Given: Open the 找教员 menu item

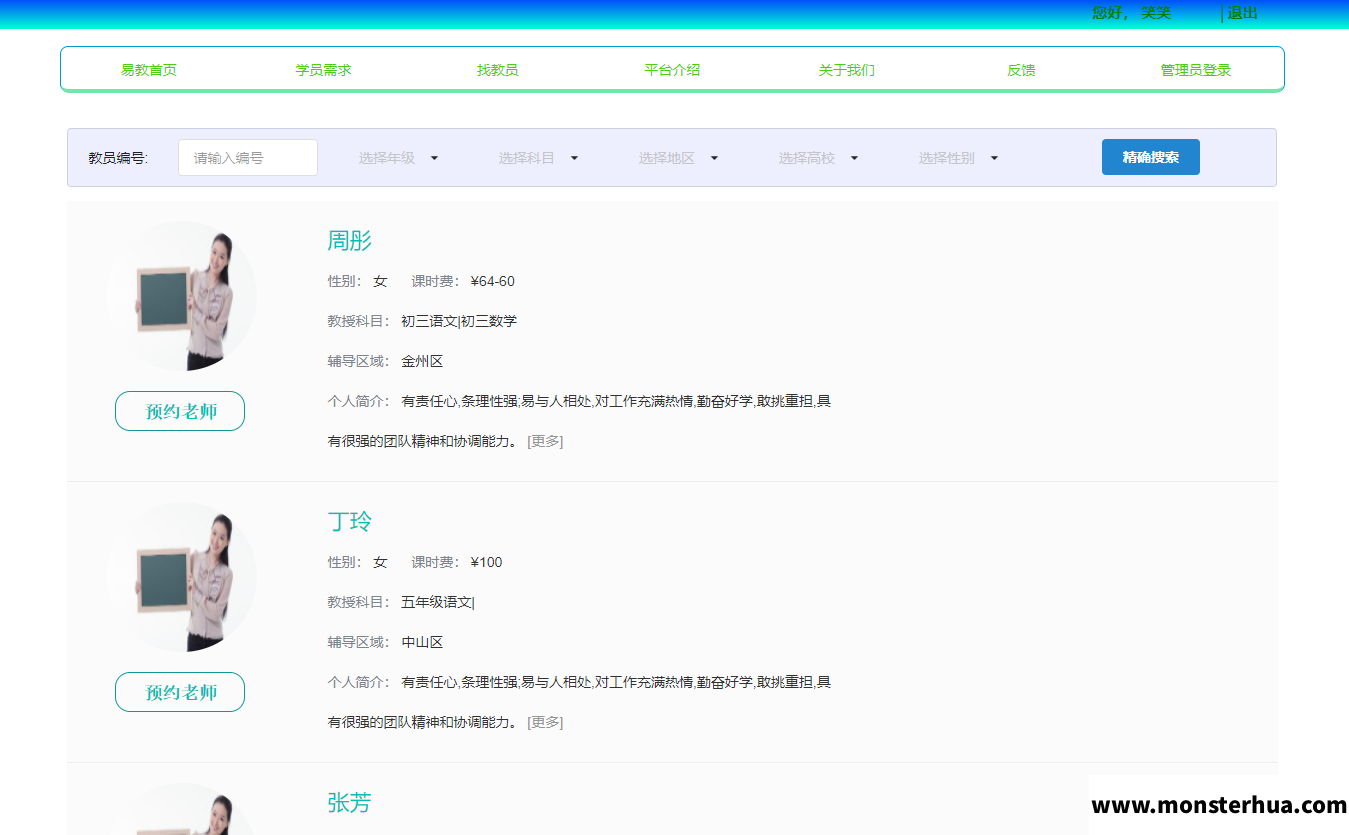Looking at the screenshot, I should click(x=497, y=70).
